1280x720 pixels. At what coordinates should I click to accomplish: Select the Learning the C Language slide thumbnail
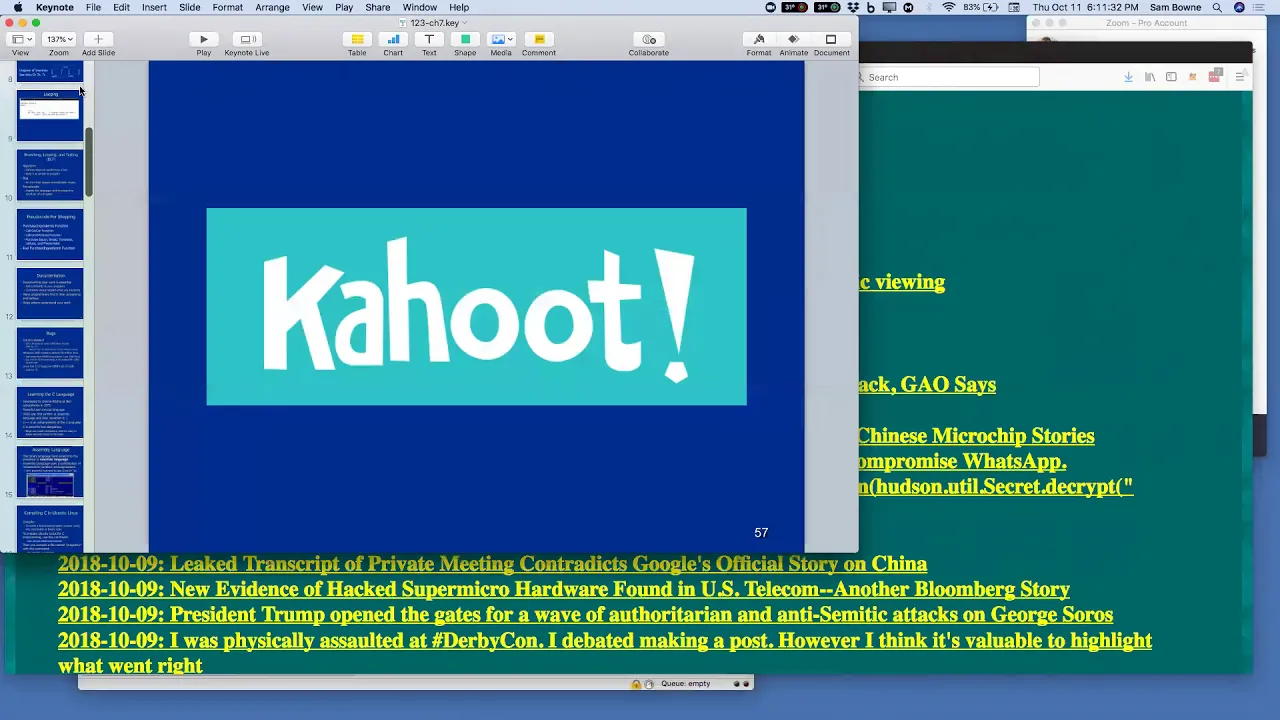pyautogui.click(x=50, y=412)
